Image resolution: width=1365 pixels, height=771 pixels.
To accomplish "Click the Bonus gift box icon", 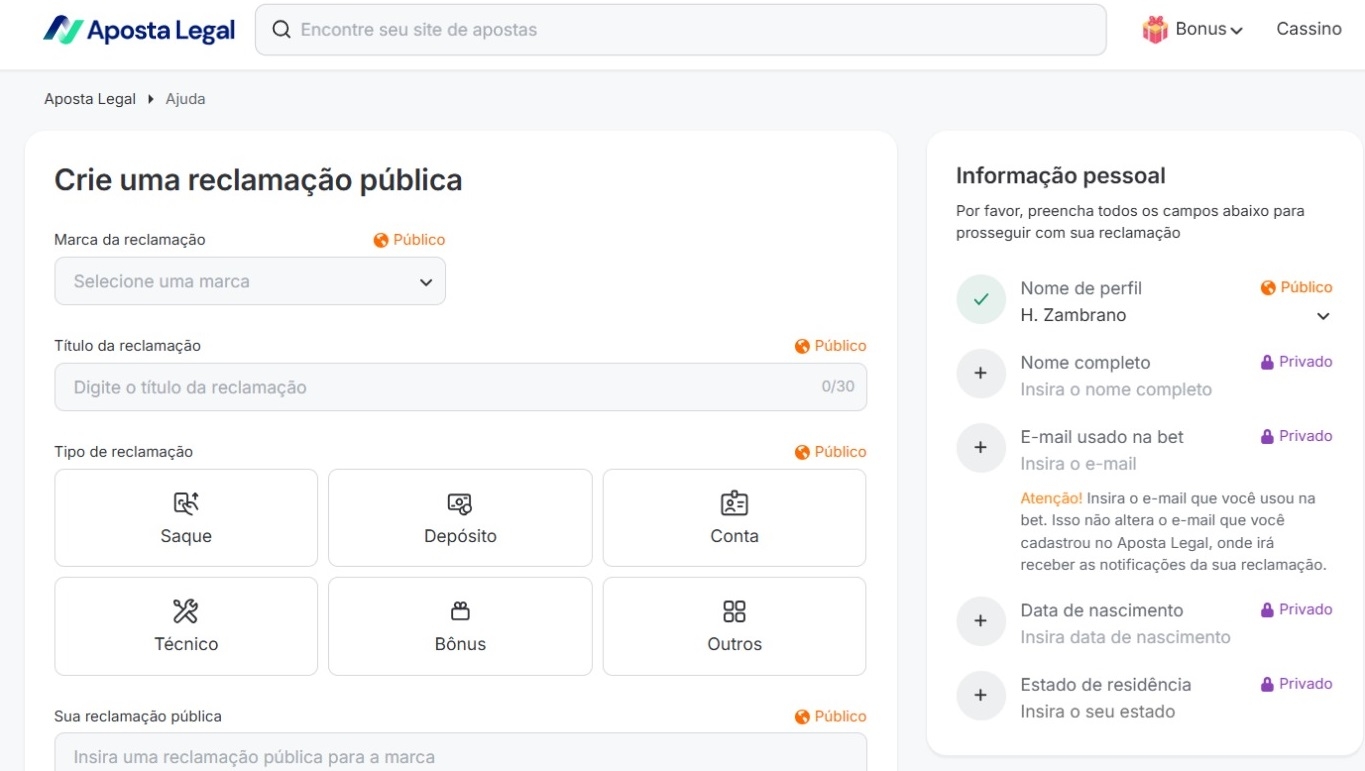I will click(x=1155, y=30).
